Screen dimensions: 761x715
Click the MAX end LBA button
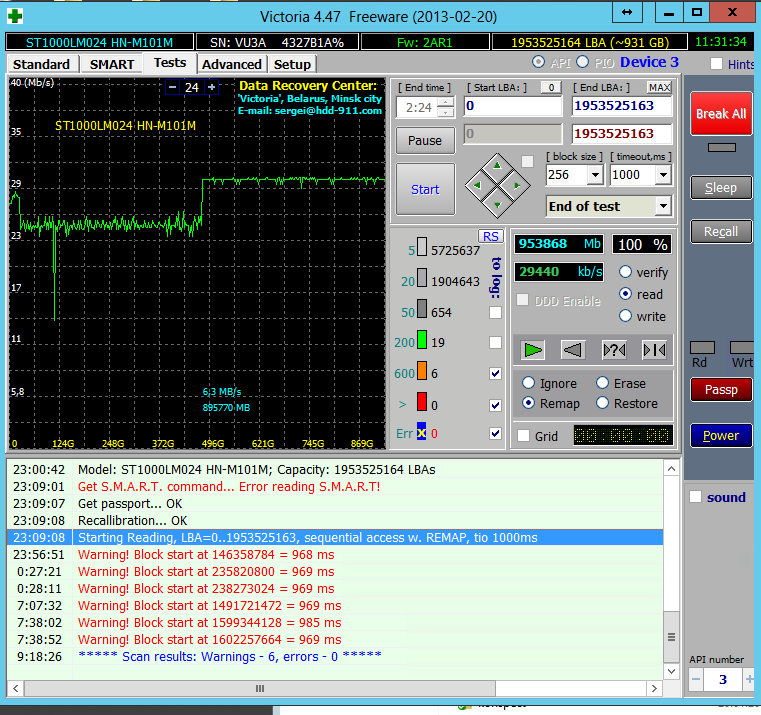(660, 87)
